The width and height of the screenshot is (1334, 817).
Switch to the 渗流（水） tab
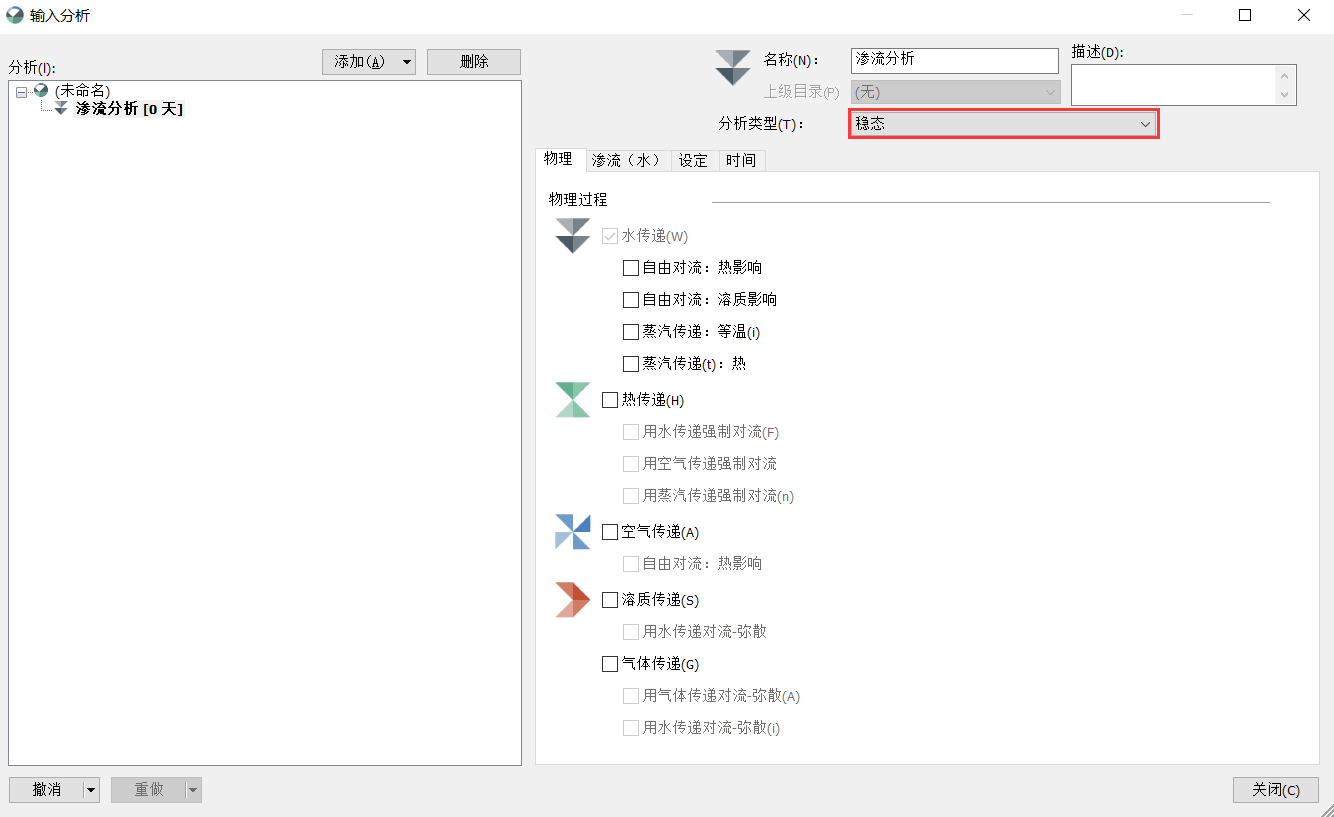click(x=627, y=160)
